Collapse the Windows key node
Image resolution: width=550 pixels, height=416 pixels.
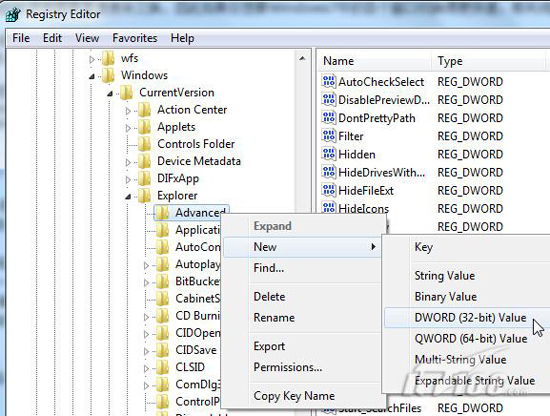click(x=92, y=76)
